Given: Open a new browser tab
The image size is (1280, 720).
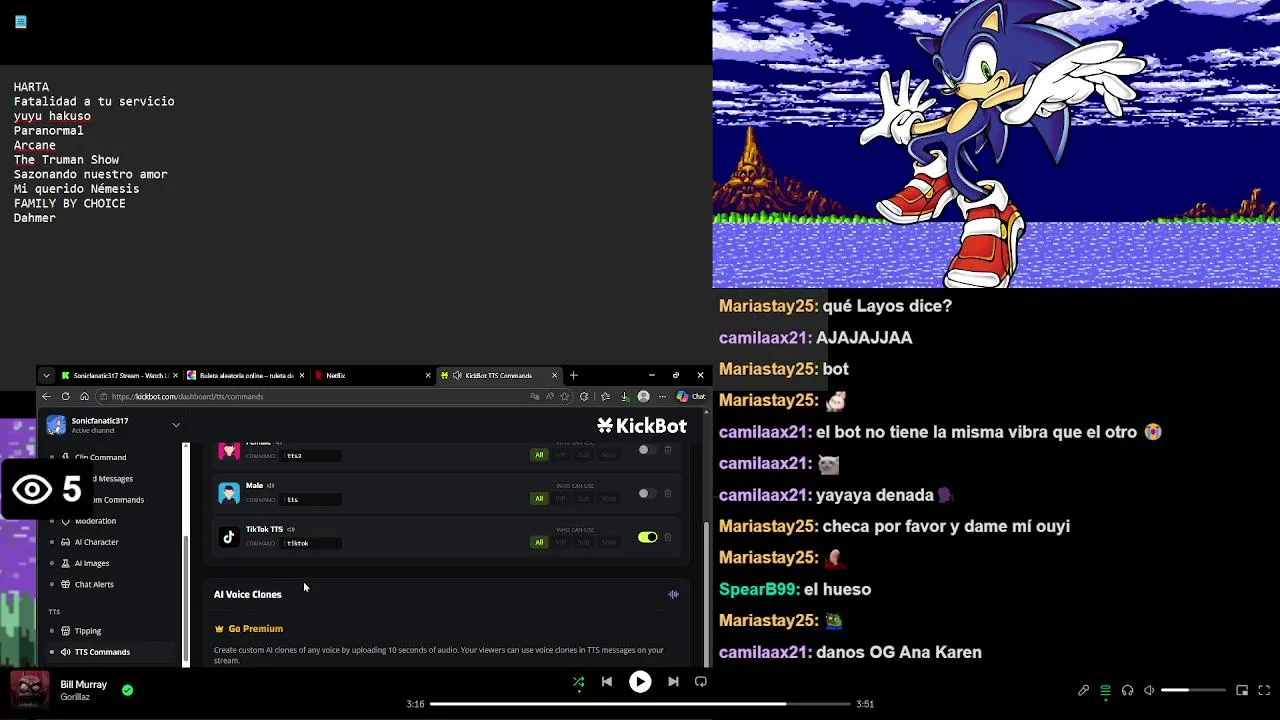Looking at the screenshot, I should click(573, 376).
